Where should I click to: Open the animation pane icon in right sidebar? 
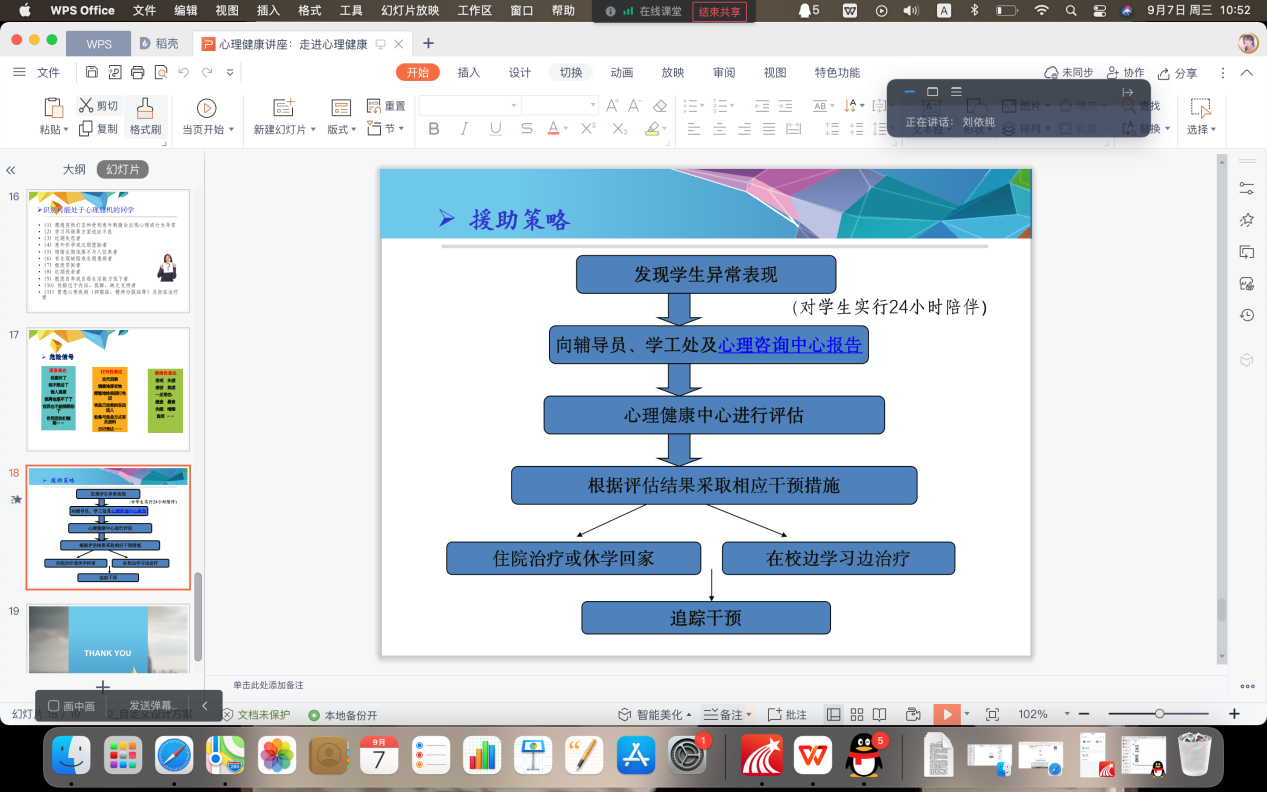pos(1246,219)
